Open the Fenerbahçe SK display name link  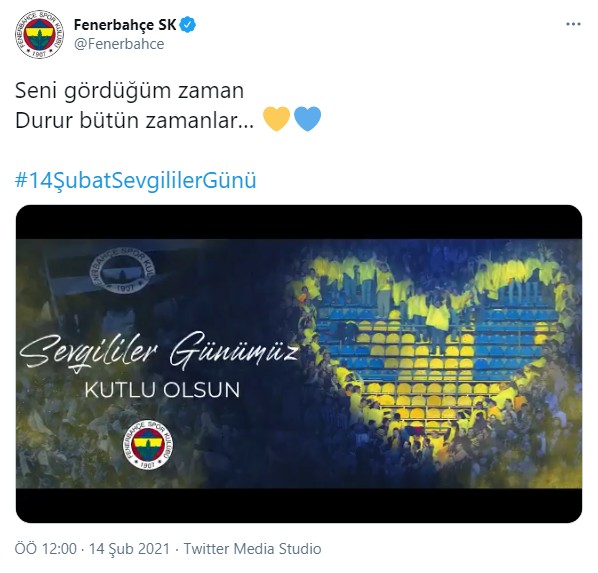[x=125, y=25]
